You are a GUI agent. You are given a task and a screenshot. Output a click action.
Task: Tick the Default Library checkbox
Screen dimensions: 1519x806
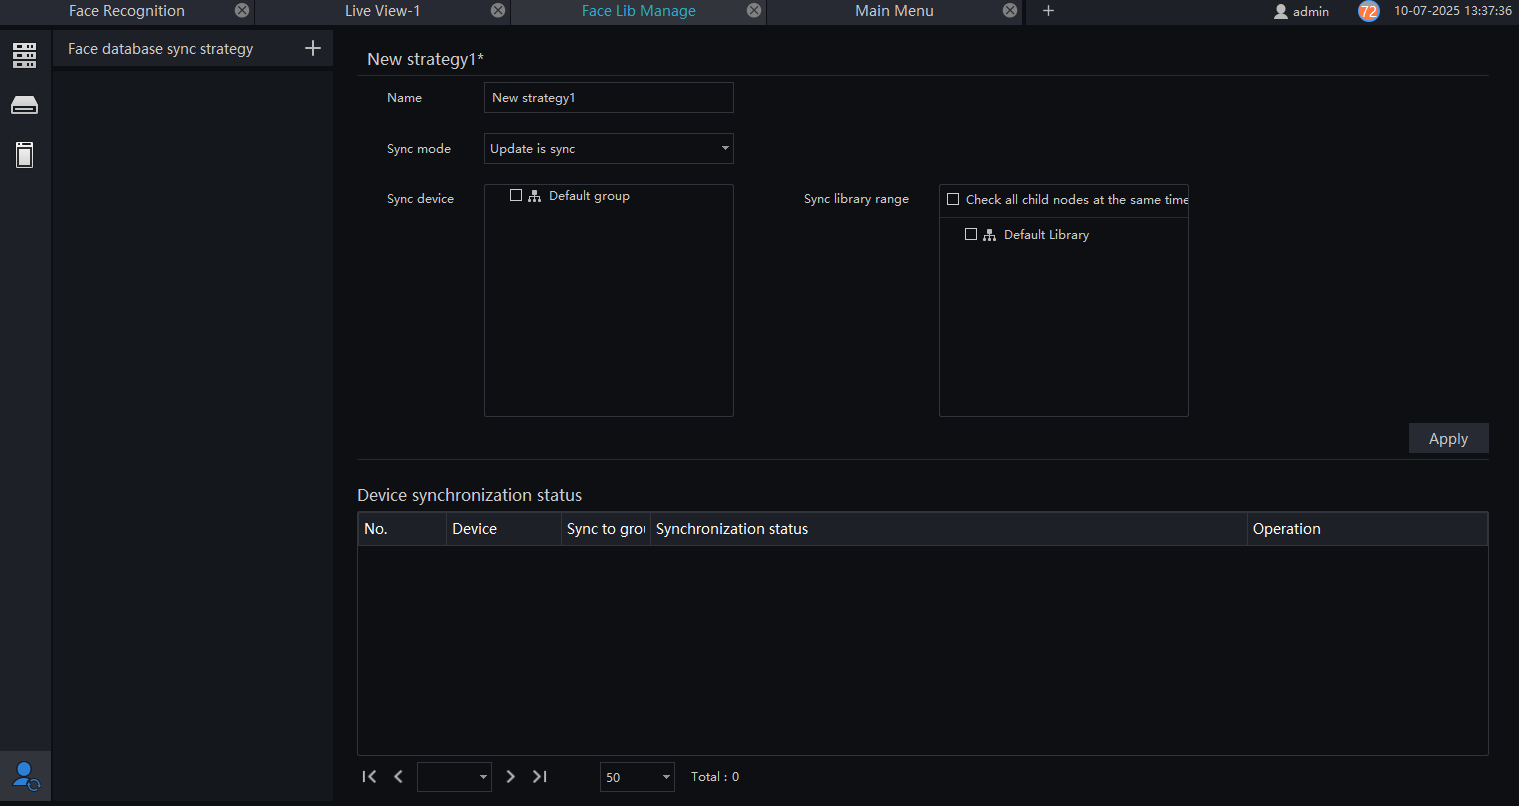tap(971, 234)
